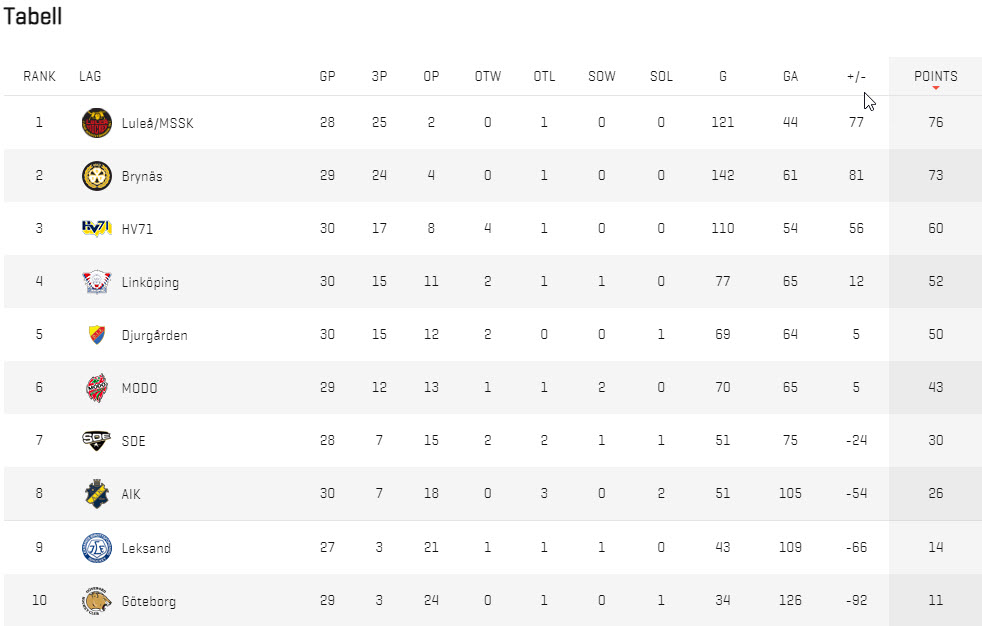Sort table by POINTS column header

pos(935,76)
